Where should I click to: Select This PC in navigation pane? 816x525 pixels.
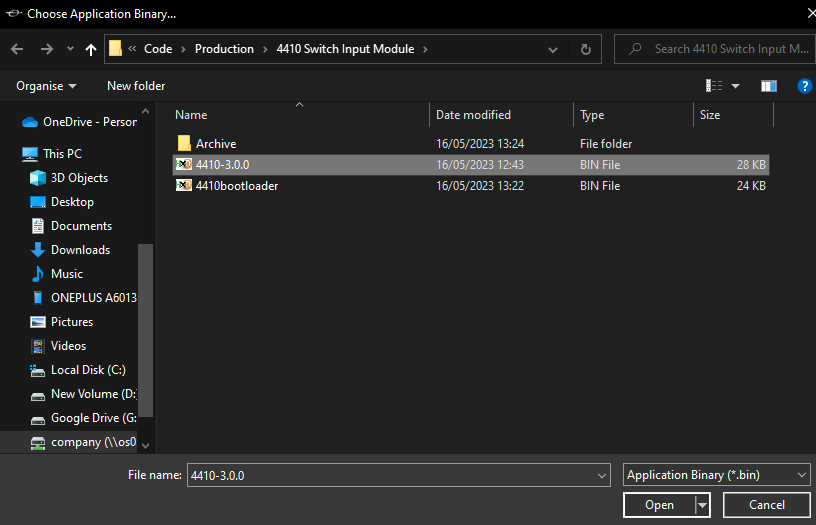pos(52,154)
